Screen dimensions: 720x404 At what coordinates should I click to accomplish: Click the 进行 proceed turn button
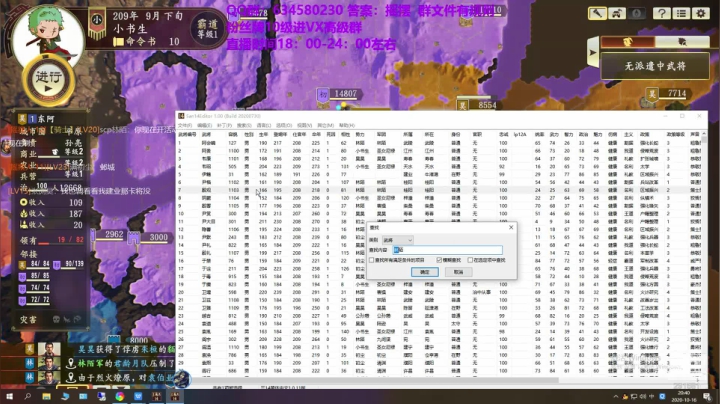[x=48, y=81]
